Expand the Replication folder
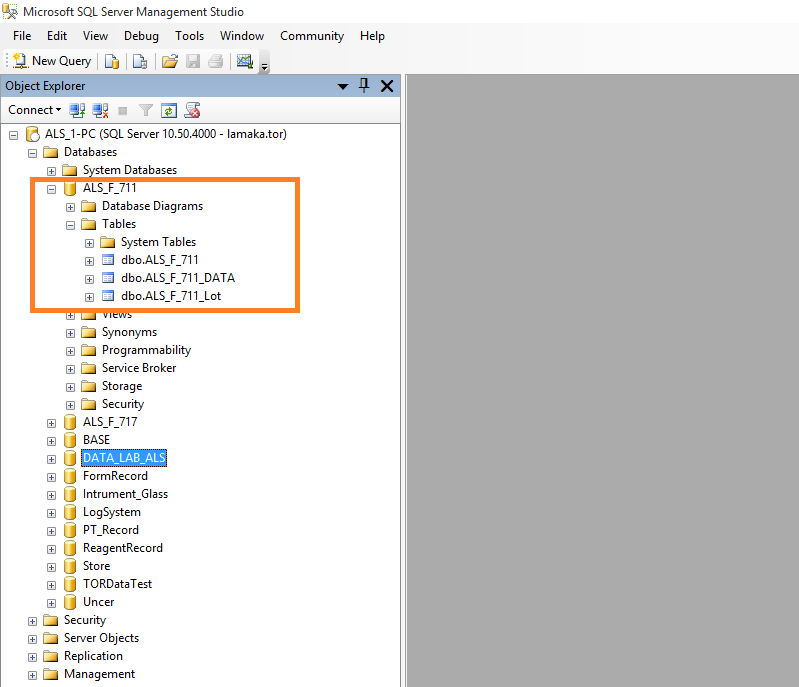Viewport: 799px width, 687px height. point(33,657)
